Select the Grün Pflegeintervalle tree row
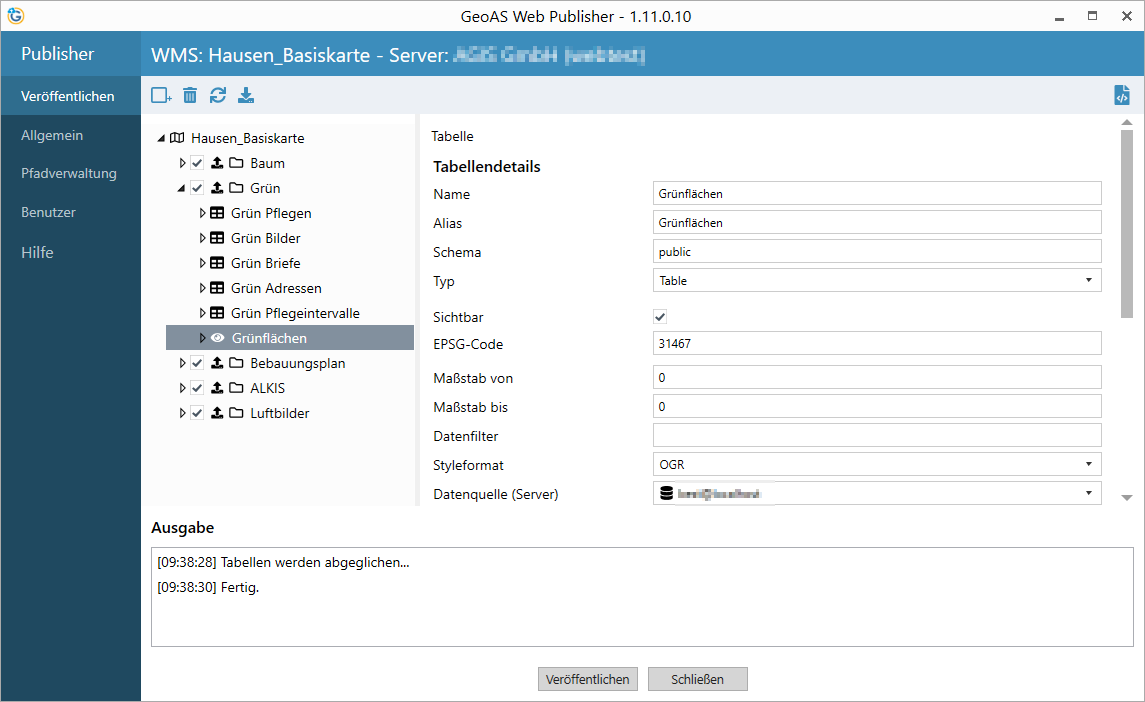This screenshot has height=702, width=1145. (291, 313)
